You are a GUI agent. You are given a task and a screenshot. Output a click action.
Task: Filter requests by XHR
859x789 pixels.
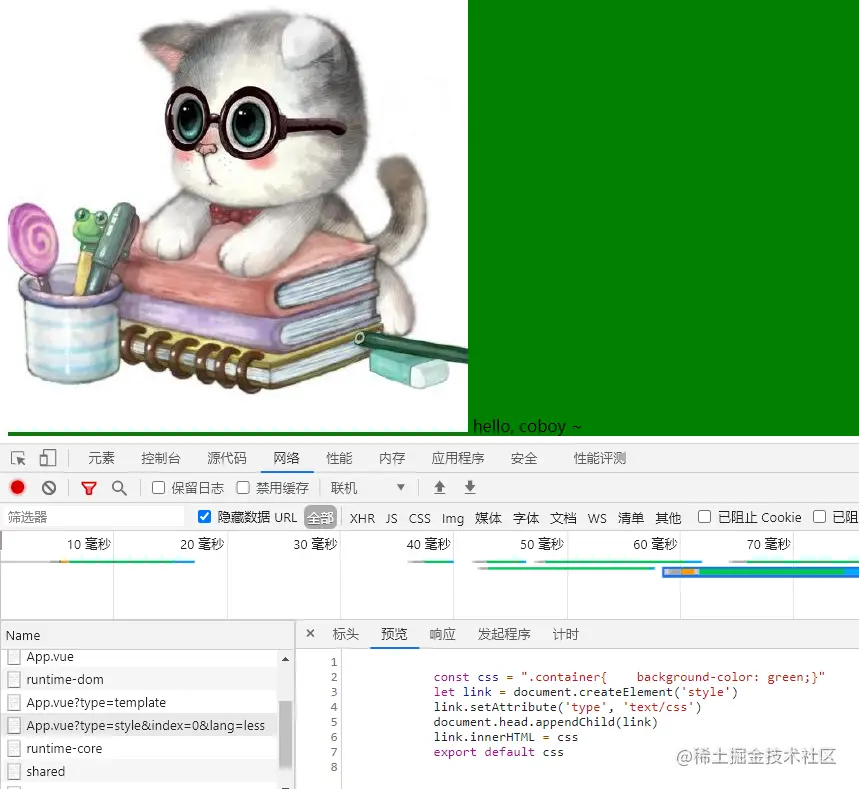tap(362, 518)
